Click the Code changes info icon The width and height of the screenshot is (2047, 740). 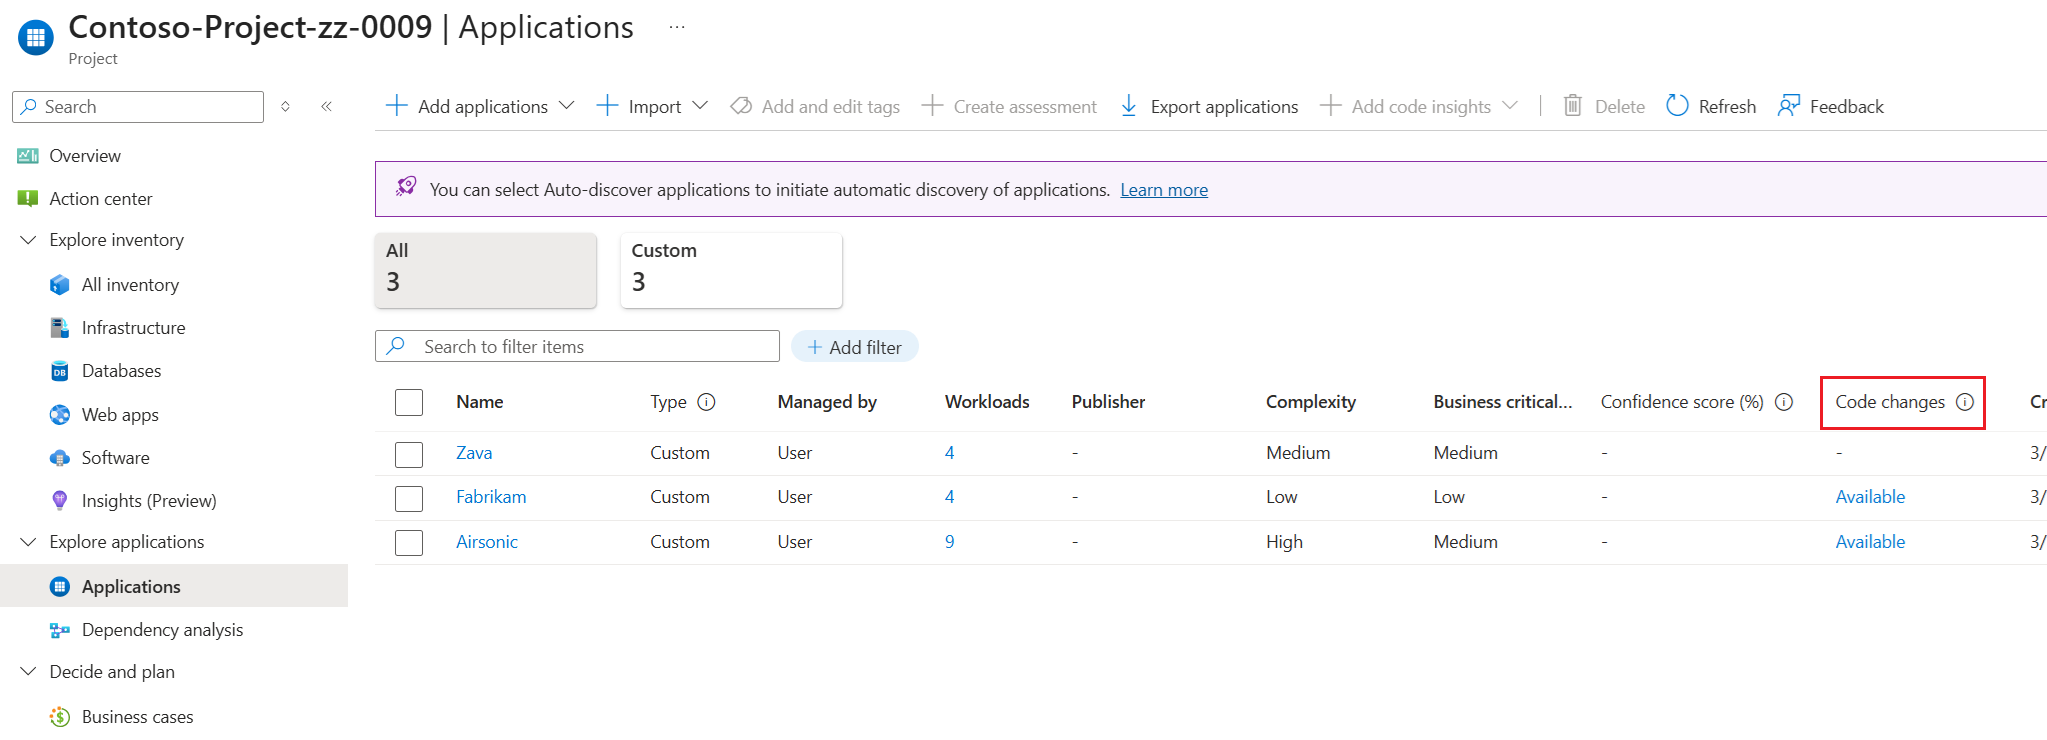(x=1965, y=402)
